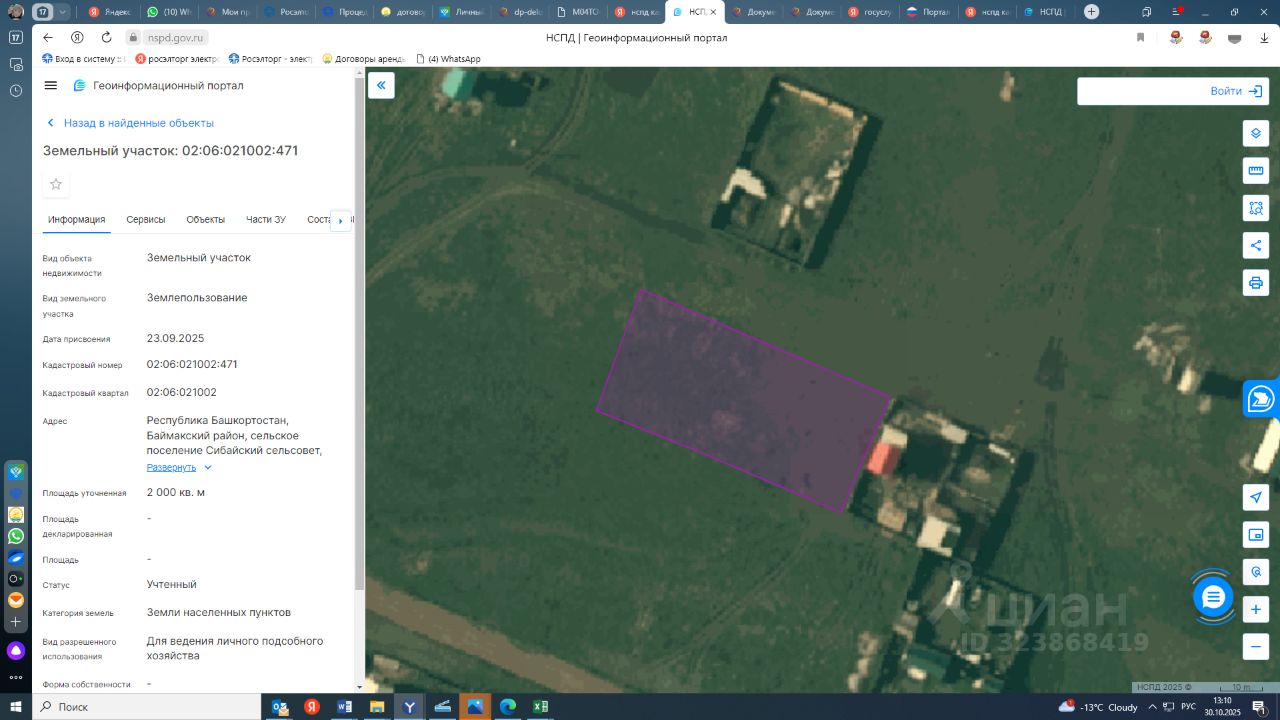Add a new app to browser sidebar
This screenshot has height=720, width=1280.
click(x=16, y=622)
